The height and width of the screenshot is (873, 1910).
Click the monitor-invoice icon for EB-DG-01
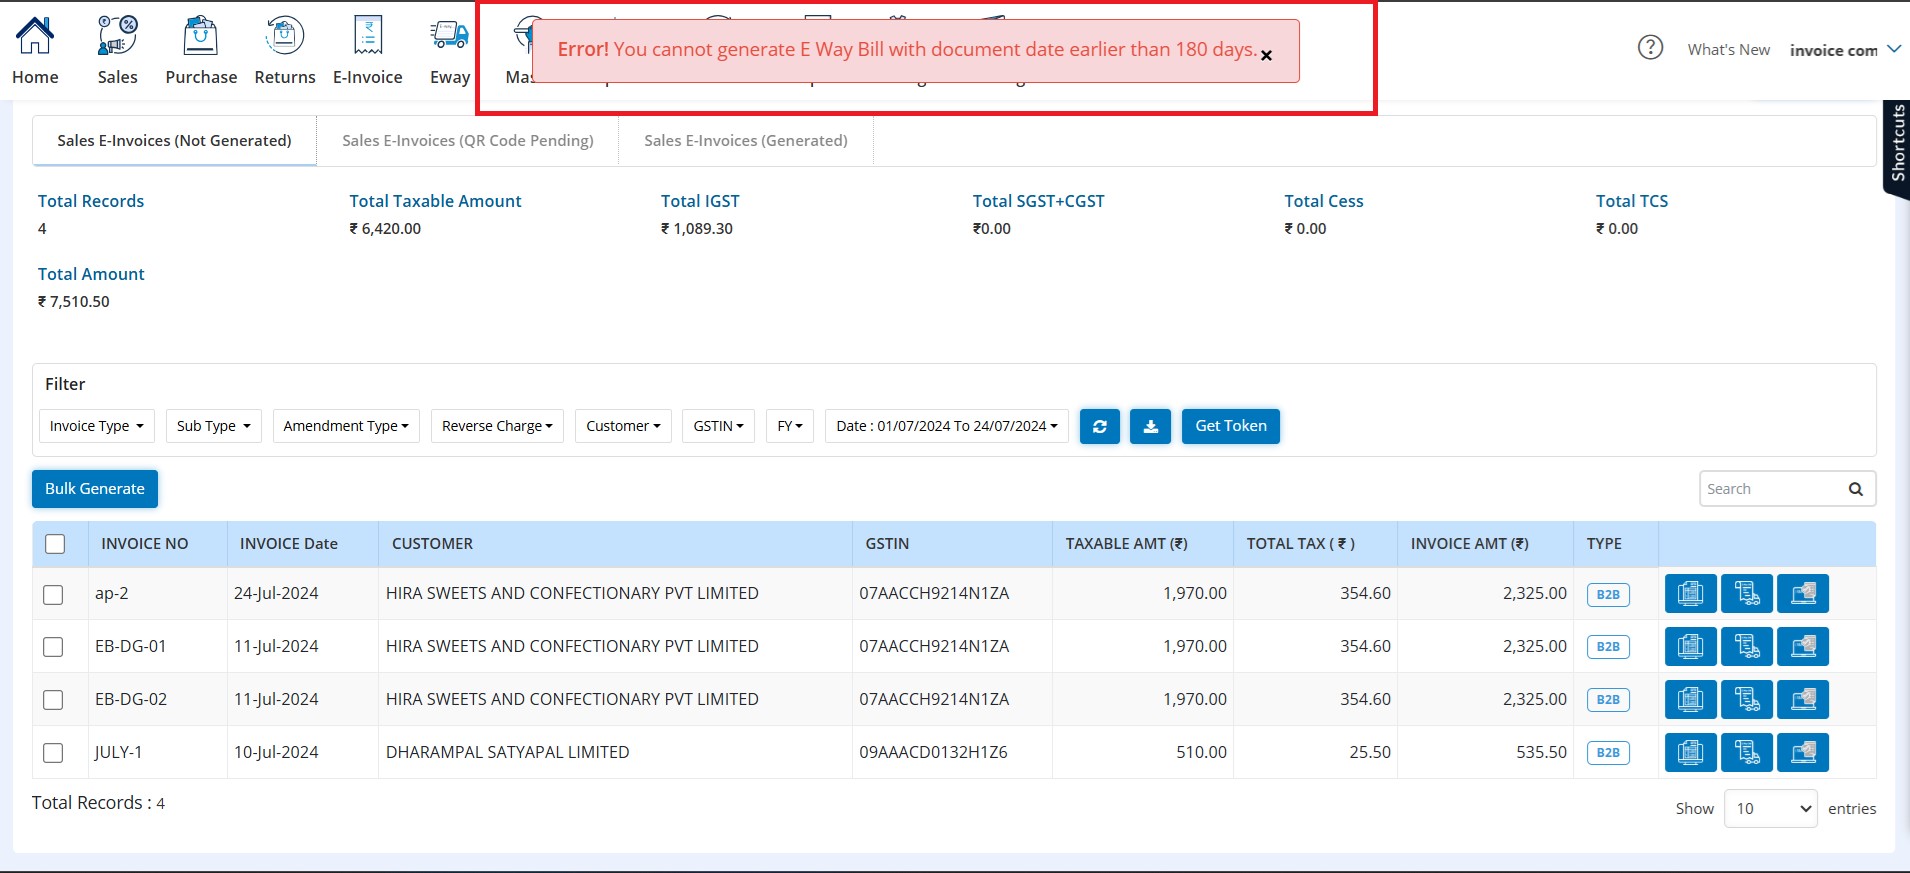(1691, 646)
